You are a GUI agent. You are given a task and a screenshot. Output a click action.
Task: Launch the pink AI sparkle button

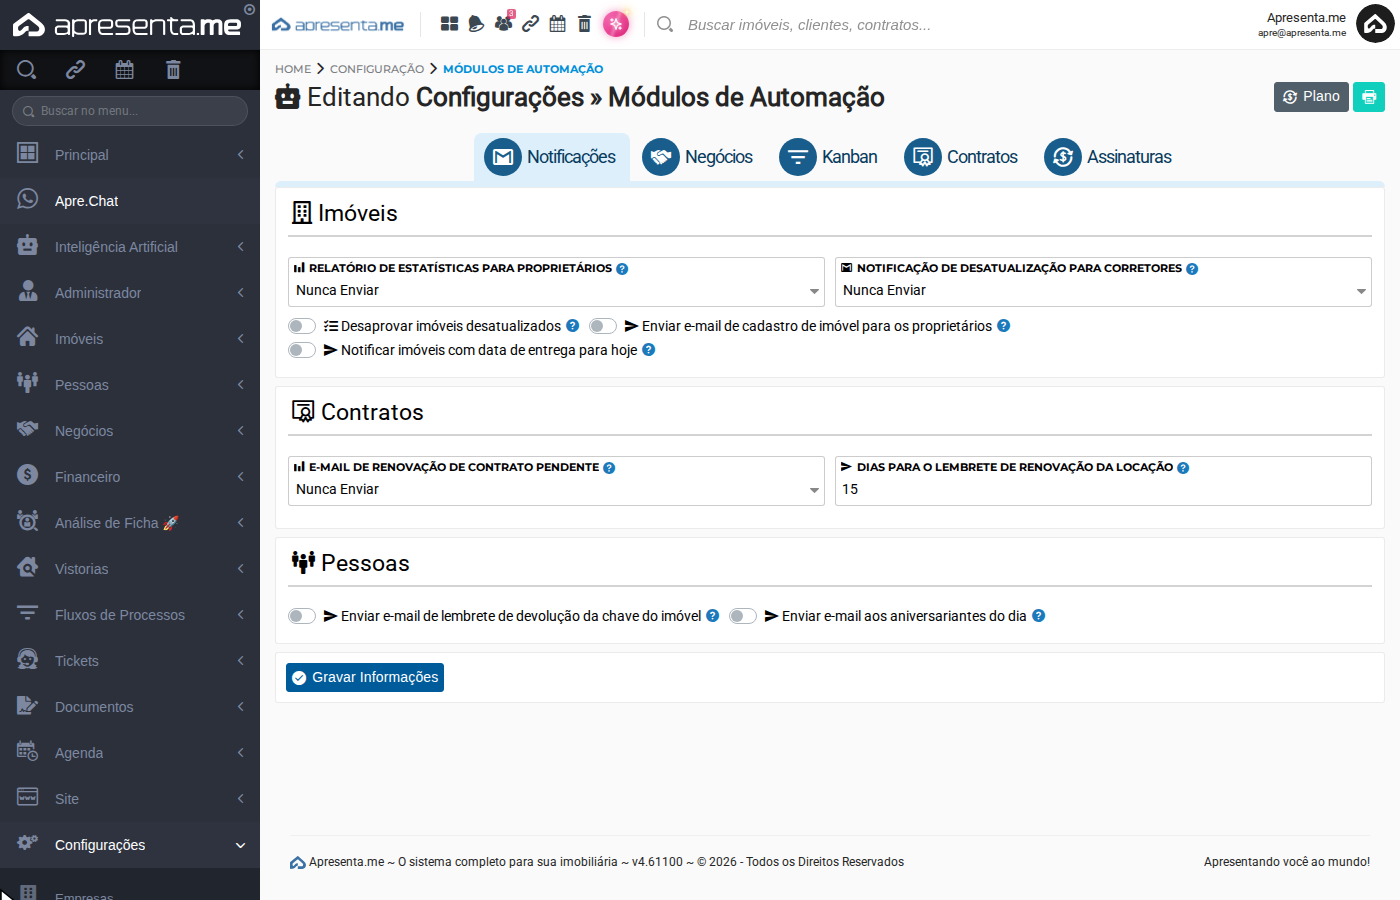pos(616,24)
